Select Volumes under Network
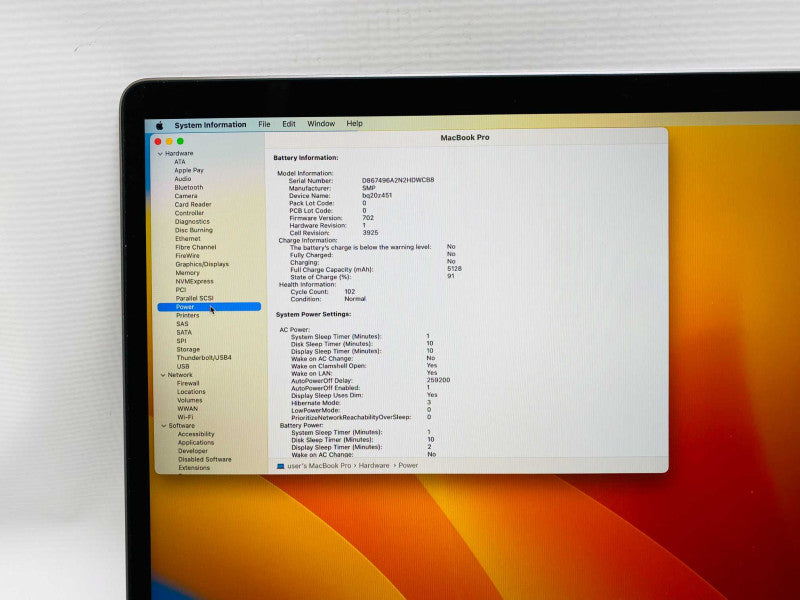800x600 pixels. coord(190,401)
